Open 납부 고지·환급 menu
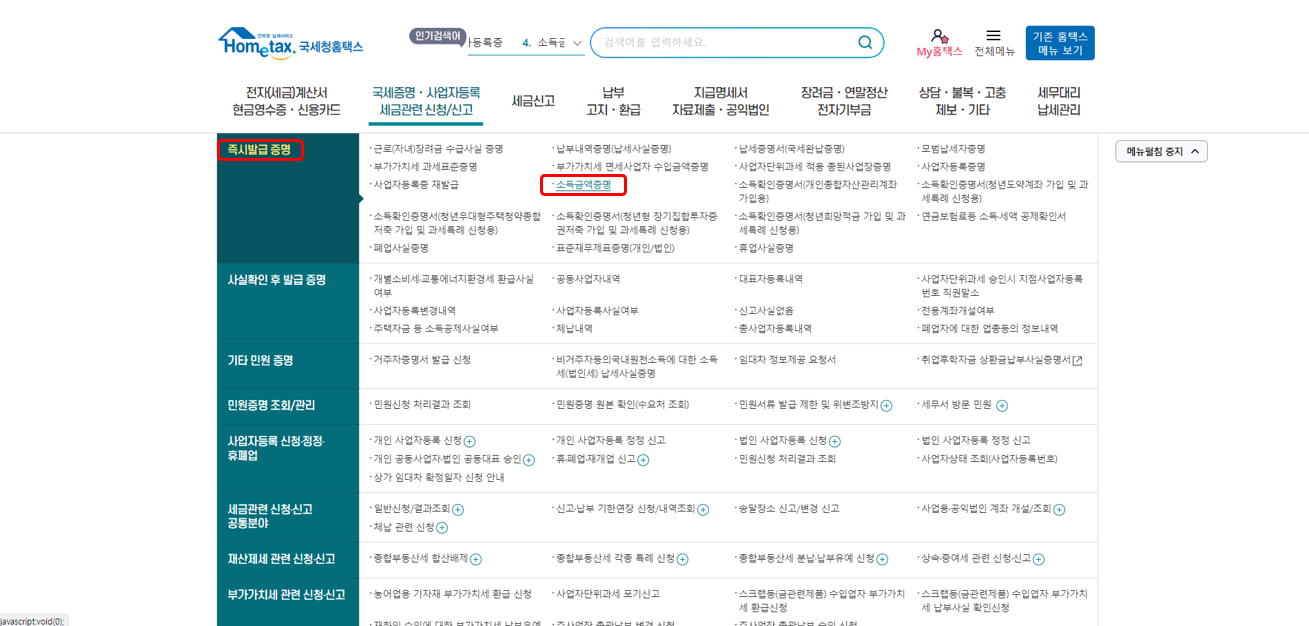The image size is (1309, 626). pos(613,101)
